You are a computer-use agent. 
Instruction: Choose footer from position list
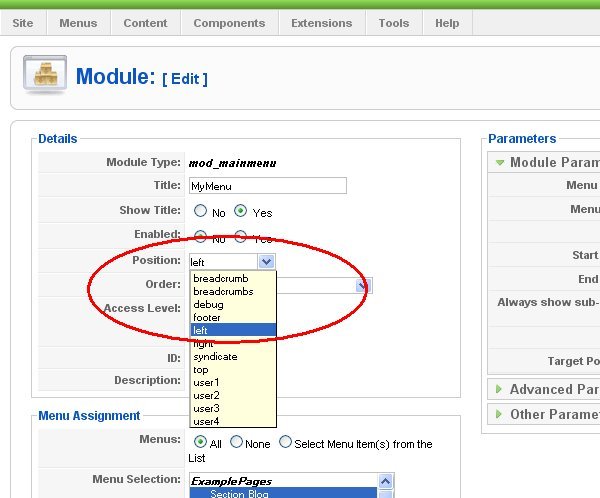pos(233,318)
